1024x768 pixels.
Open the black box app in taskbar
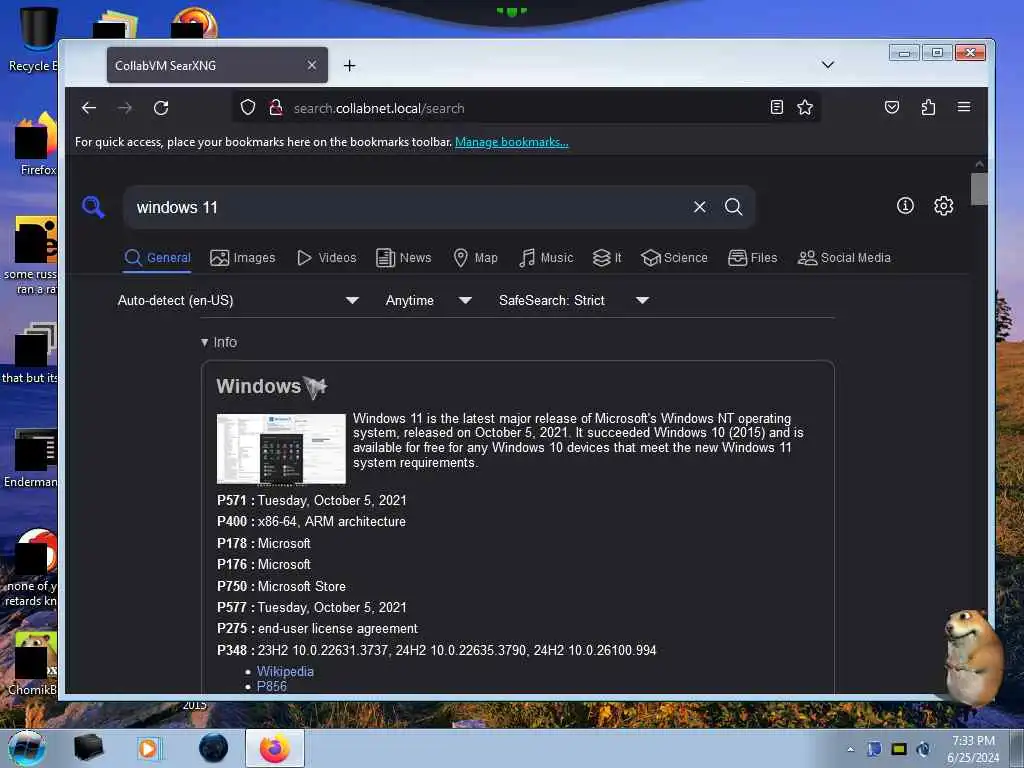pos(88,748)
